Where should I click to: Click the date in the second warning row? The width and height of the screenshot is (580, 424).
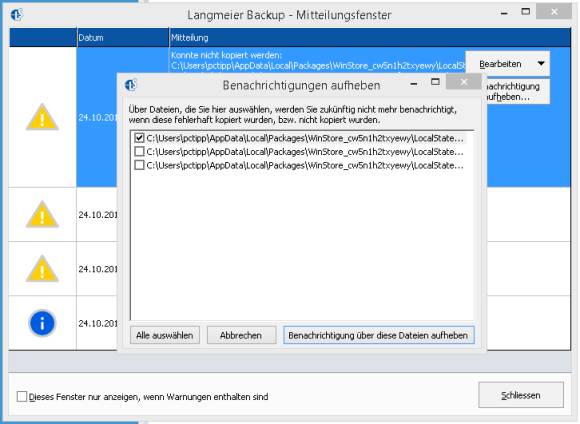(x=98, y=215)
